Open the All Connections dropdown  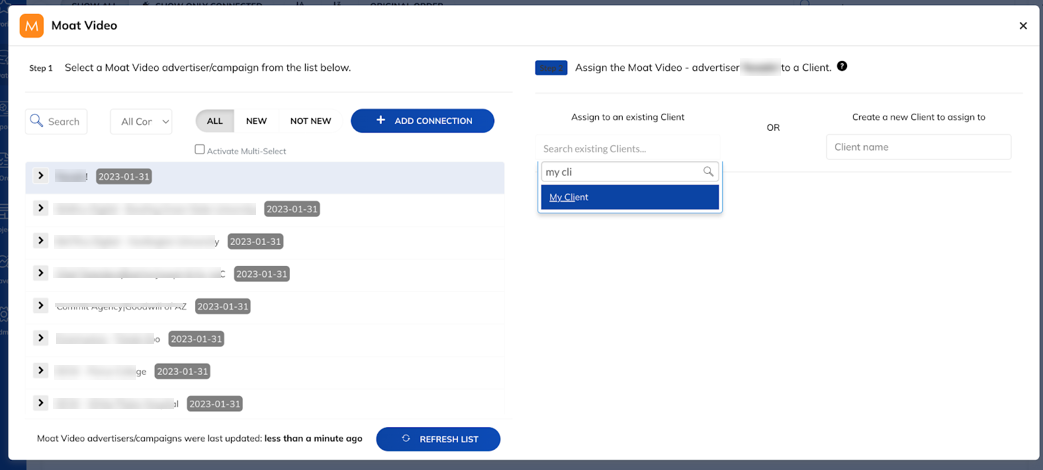click(142, 122)
